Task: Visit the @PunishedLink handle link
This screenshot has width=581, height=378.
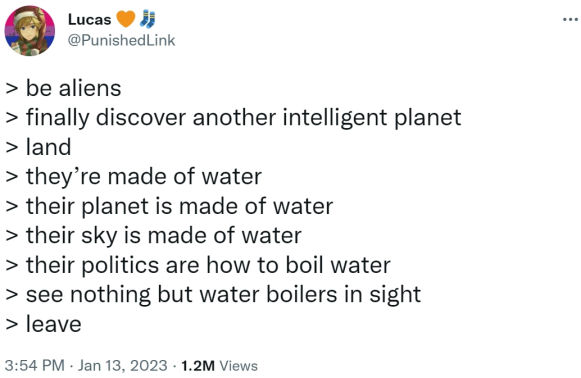Action: [121, 40]
